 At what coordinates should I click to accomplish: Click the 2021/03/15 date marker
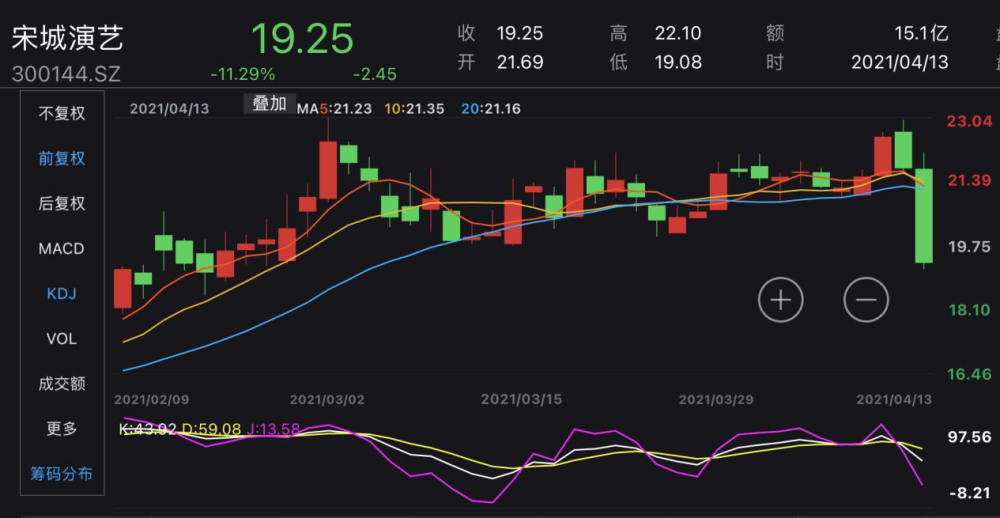click(x=521, y=399)
